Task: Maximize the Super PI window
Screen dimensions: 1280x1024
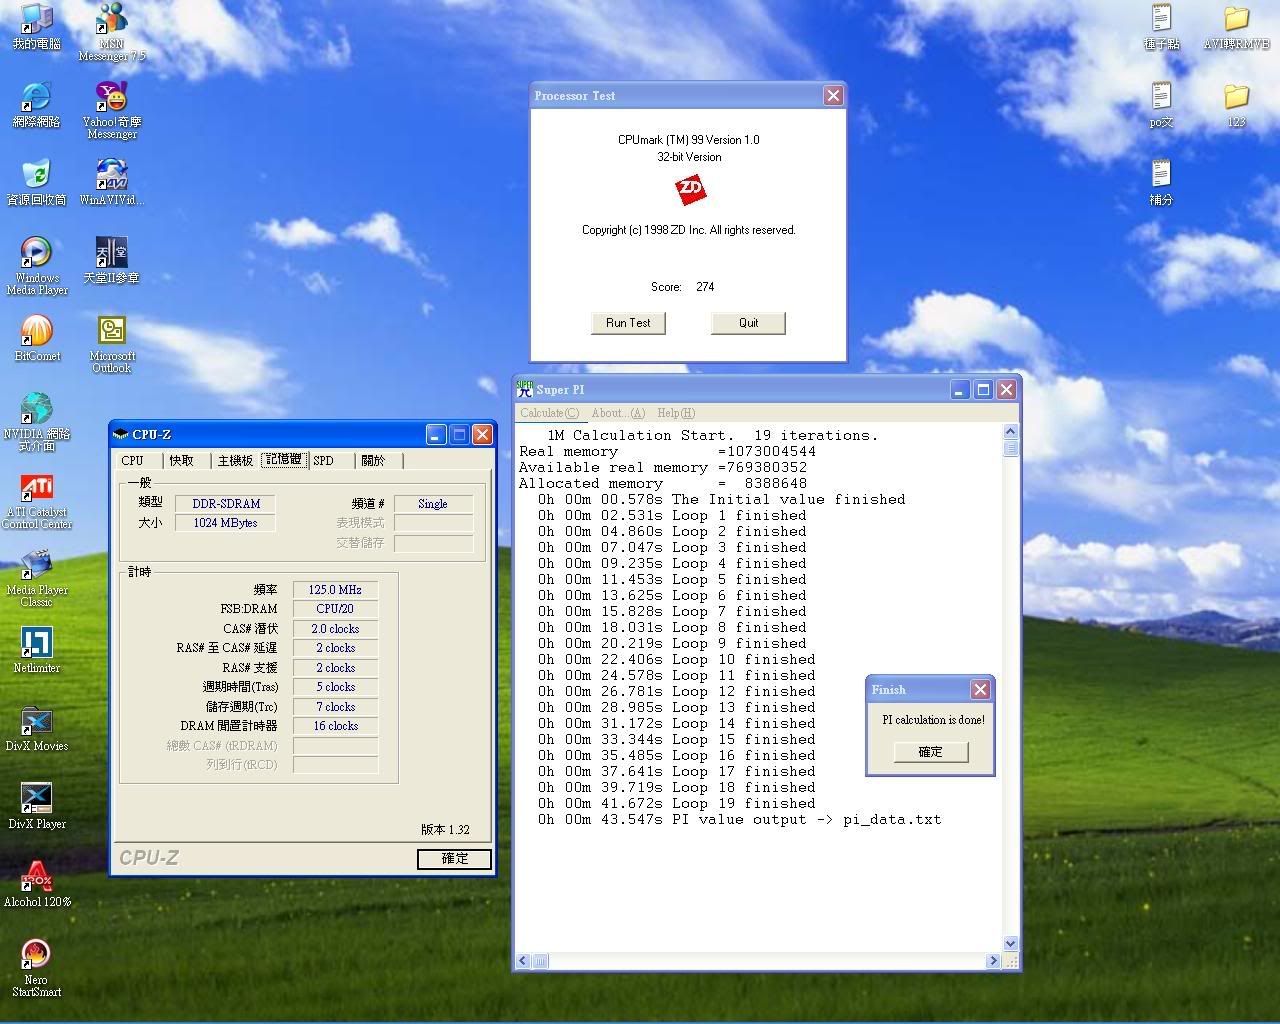Action: point(983,390)
